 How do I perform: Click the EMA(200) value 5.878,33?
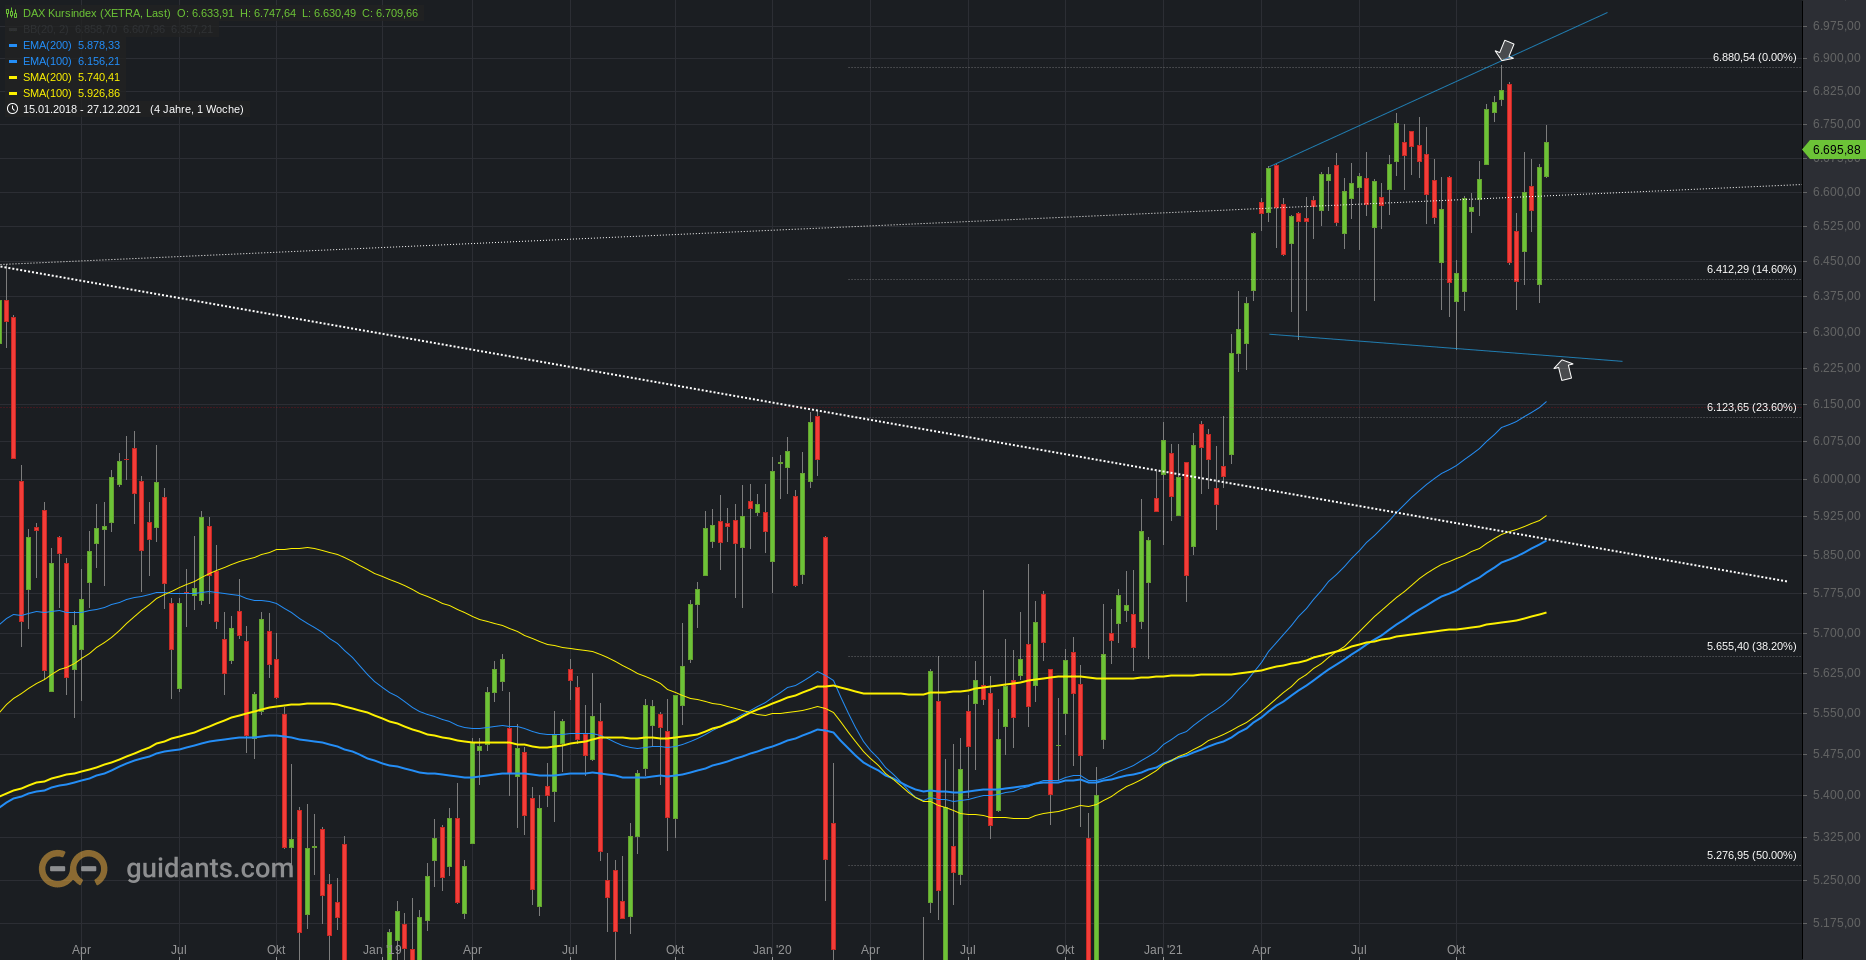[x=99, y=45]
